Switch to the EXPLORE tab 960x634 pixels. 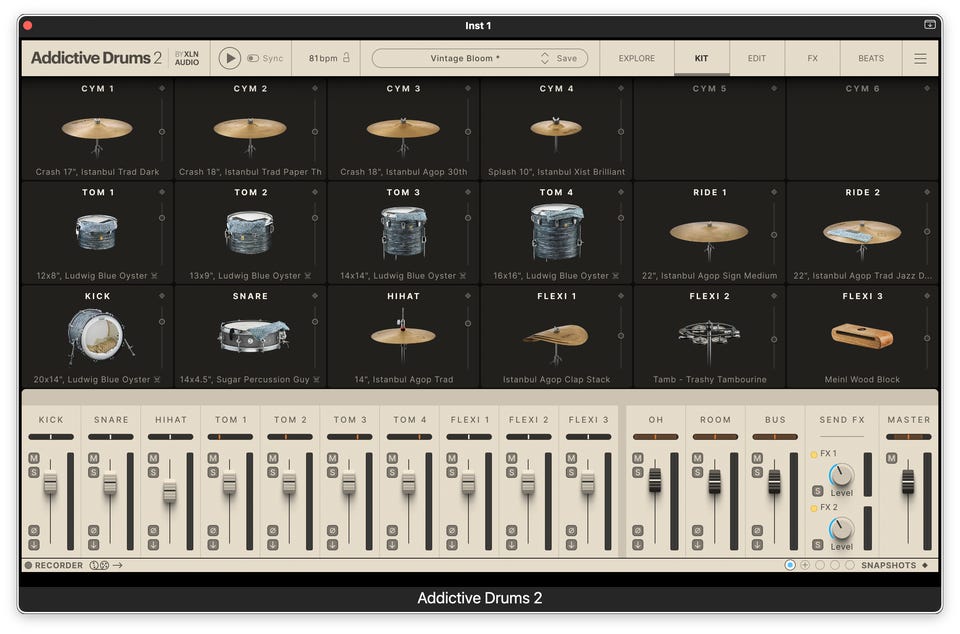636,58
